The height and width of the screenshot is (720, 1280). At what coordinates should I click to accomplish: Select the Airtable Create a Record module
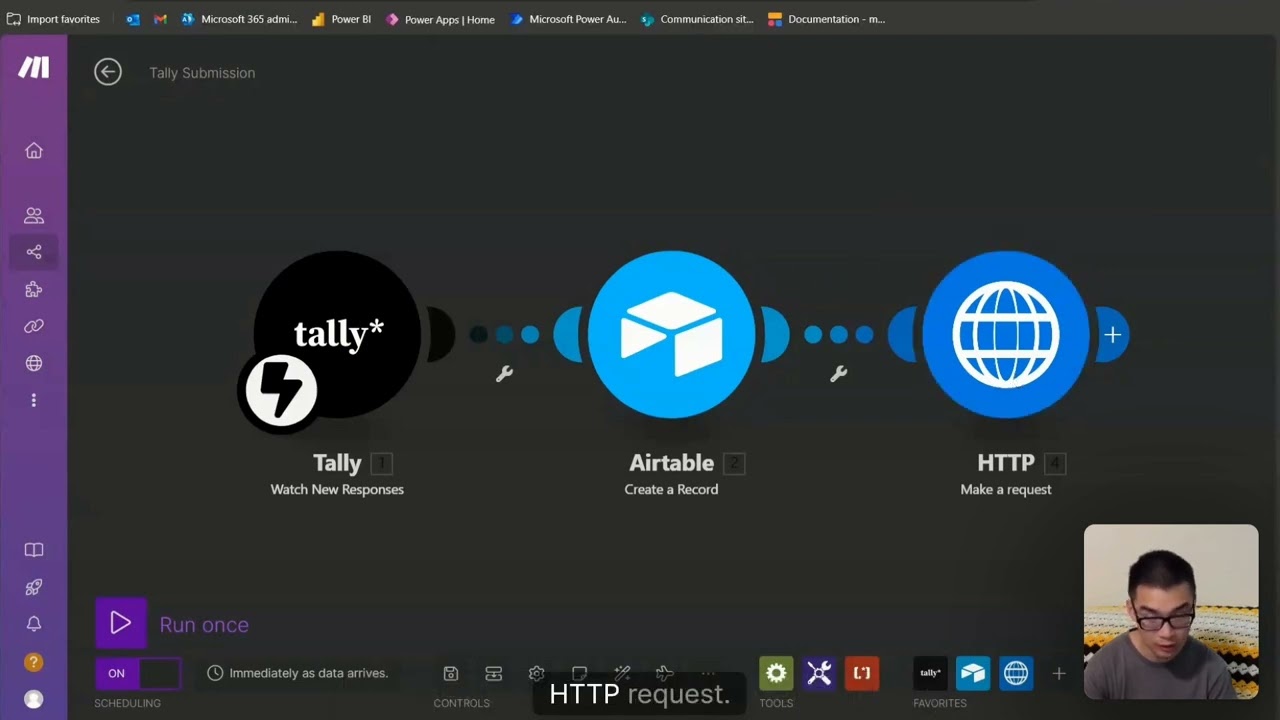click(x=672, y=334)
